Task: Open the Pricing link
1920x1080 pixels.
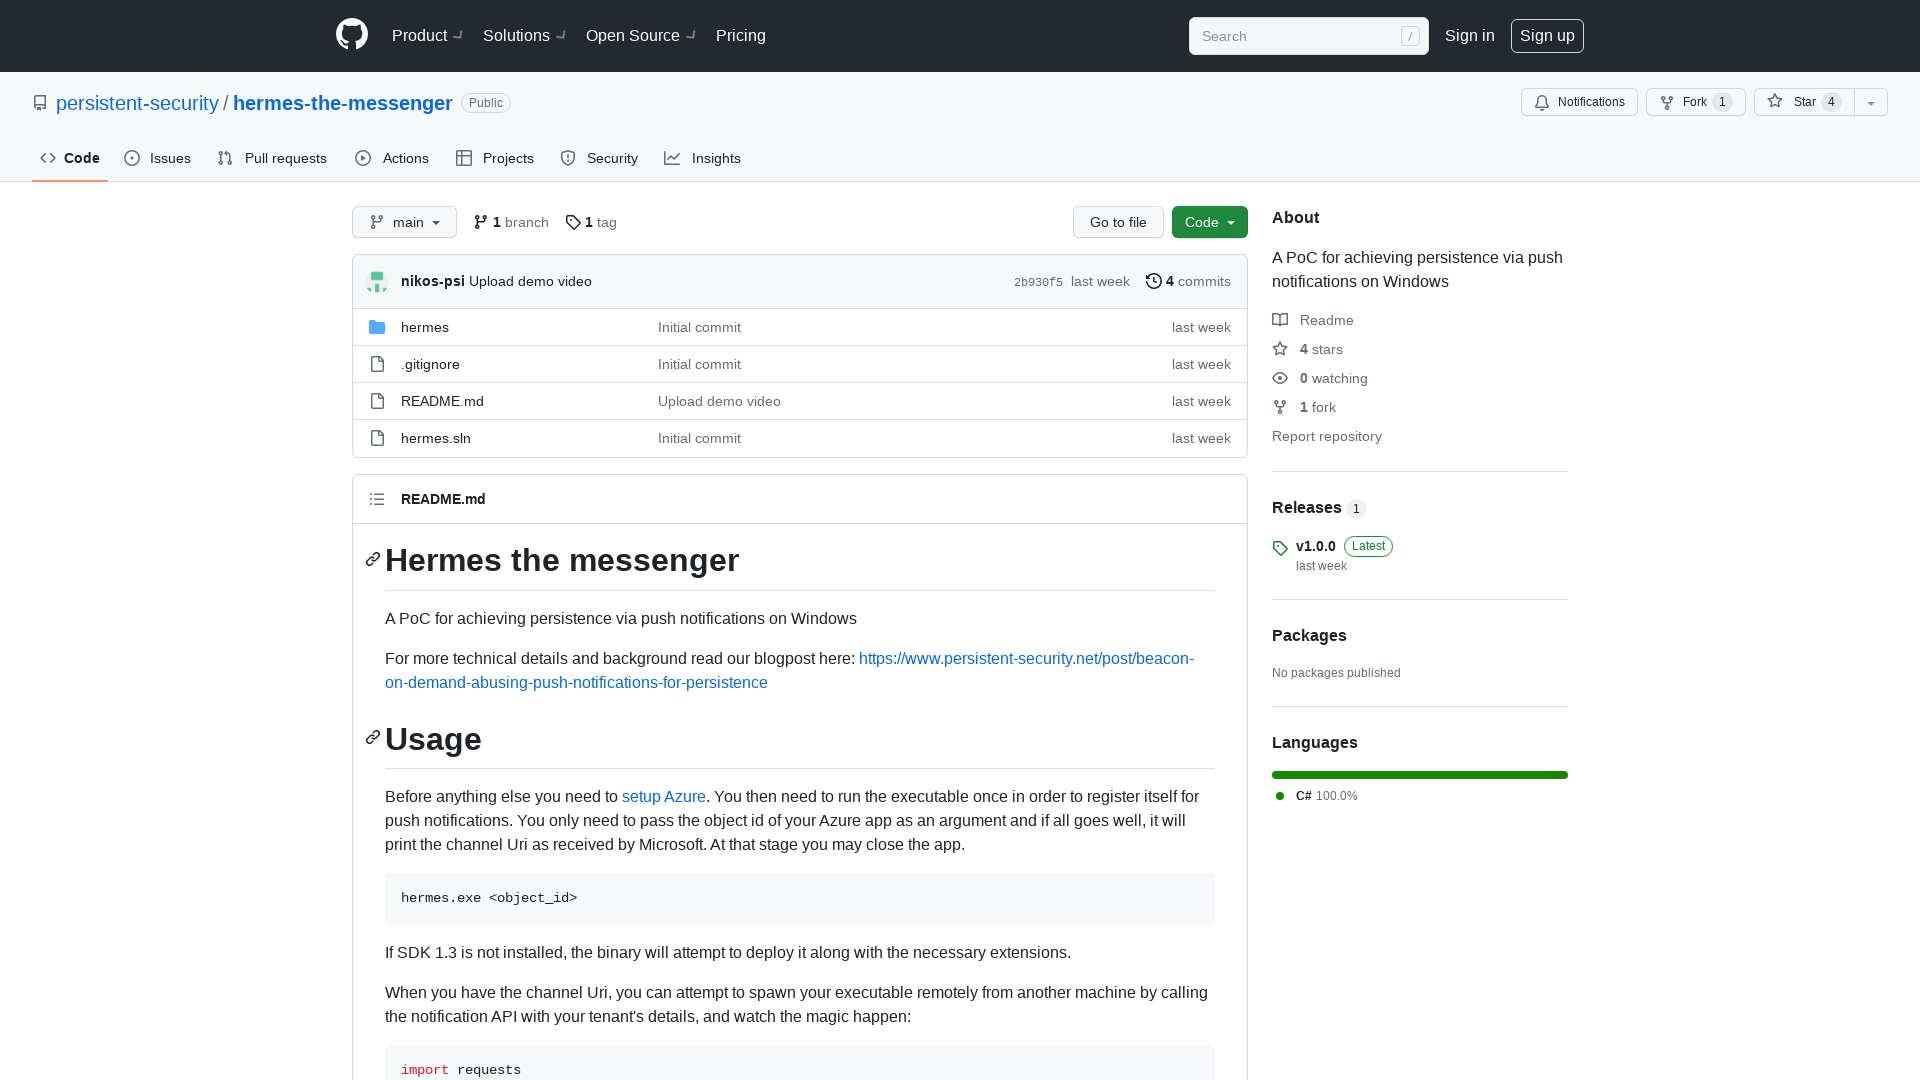Action: [741, 35]
